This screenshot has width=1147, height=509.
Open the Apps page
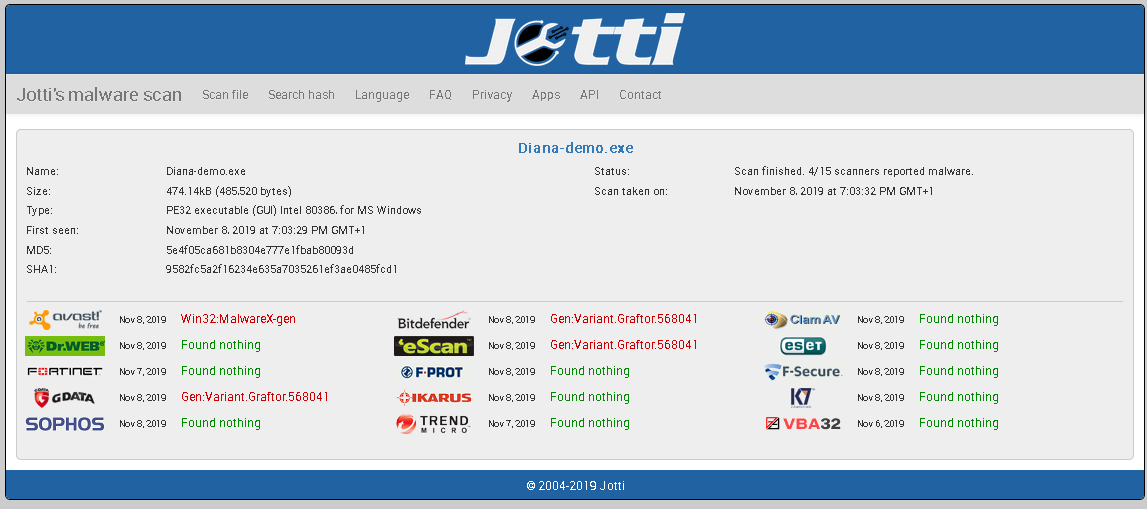[x=546, y=94]
